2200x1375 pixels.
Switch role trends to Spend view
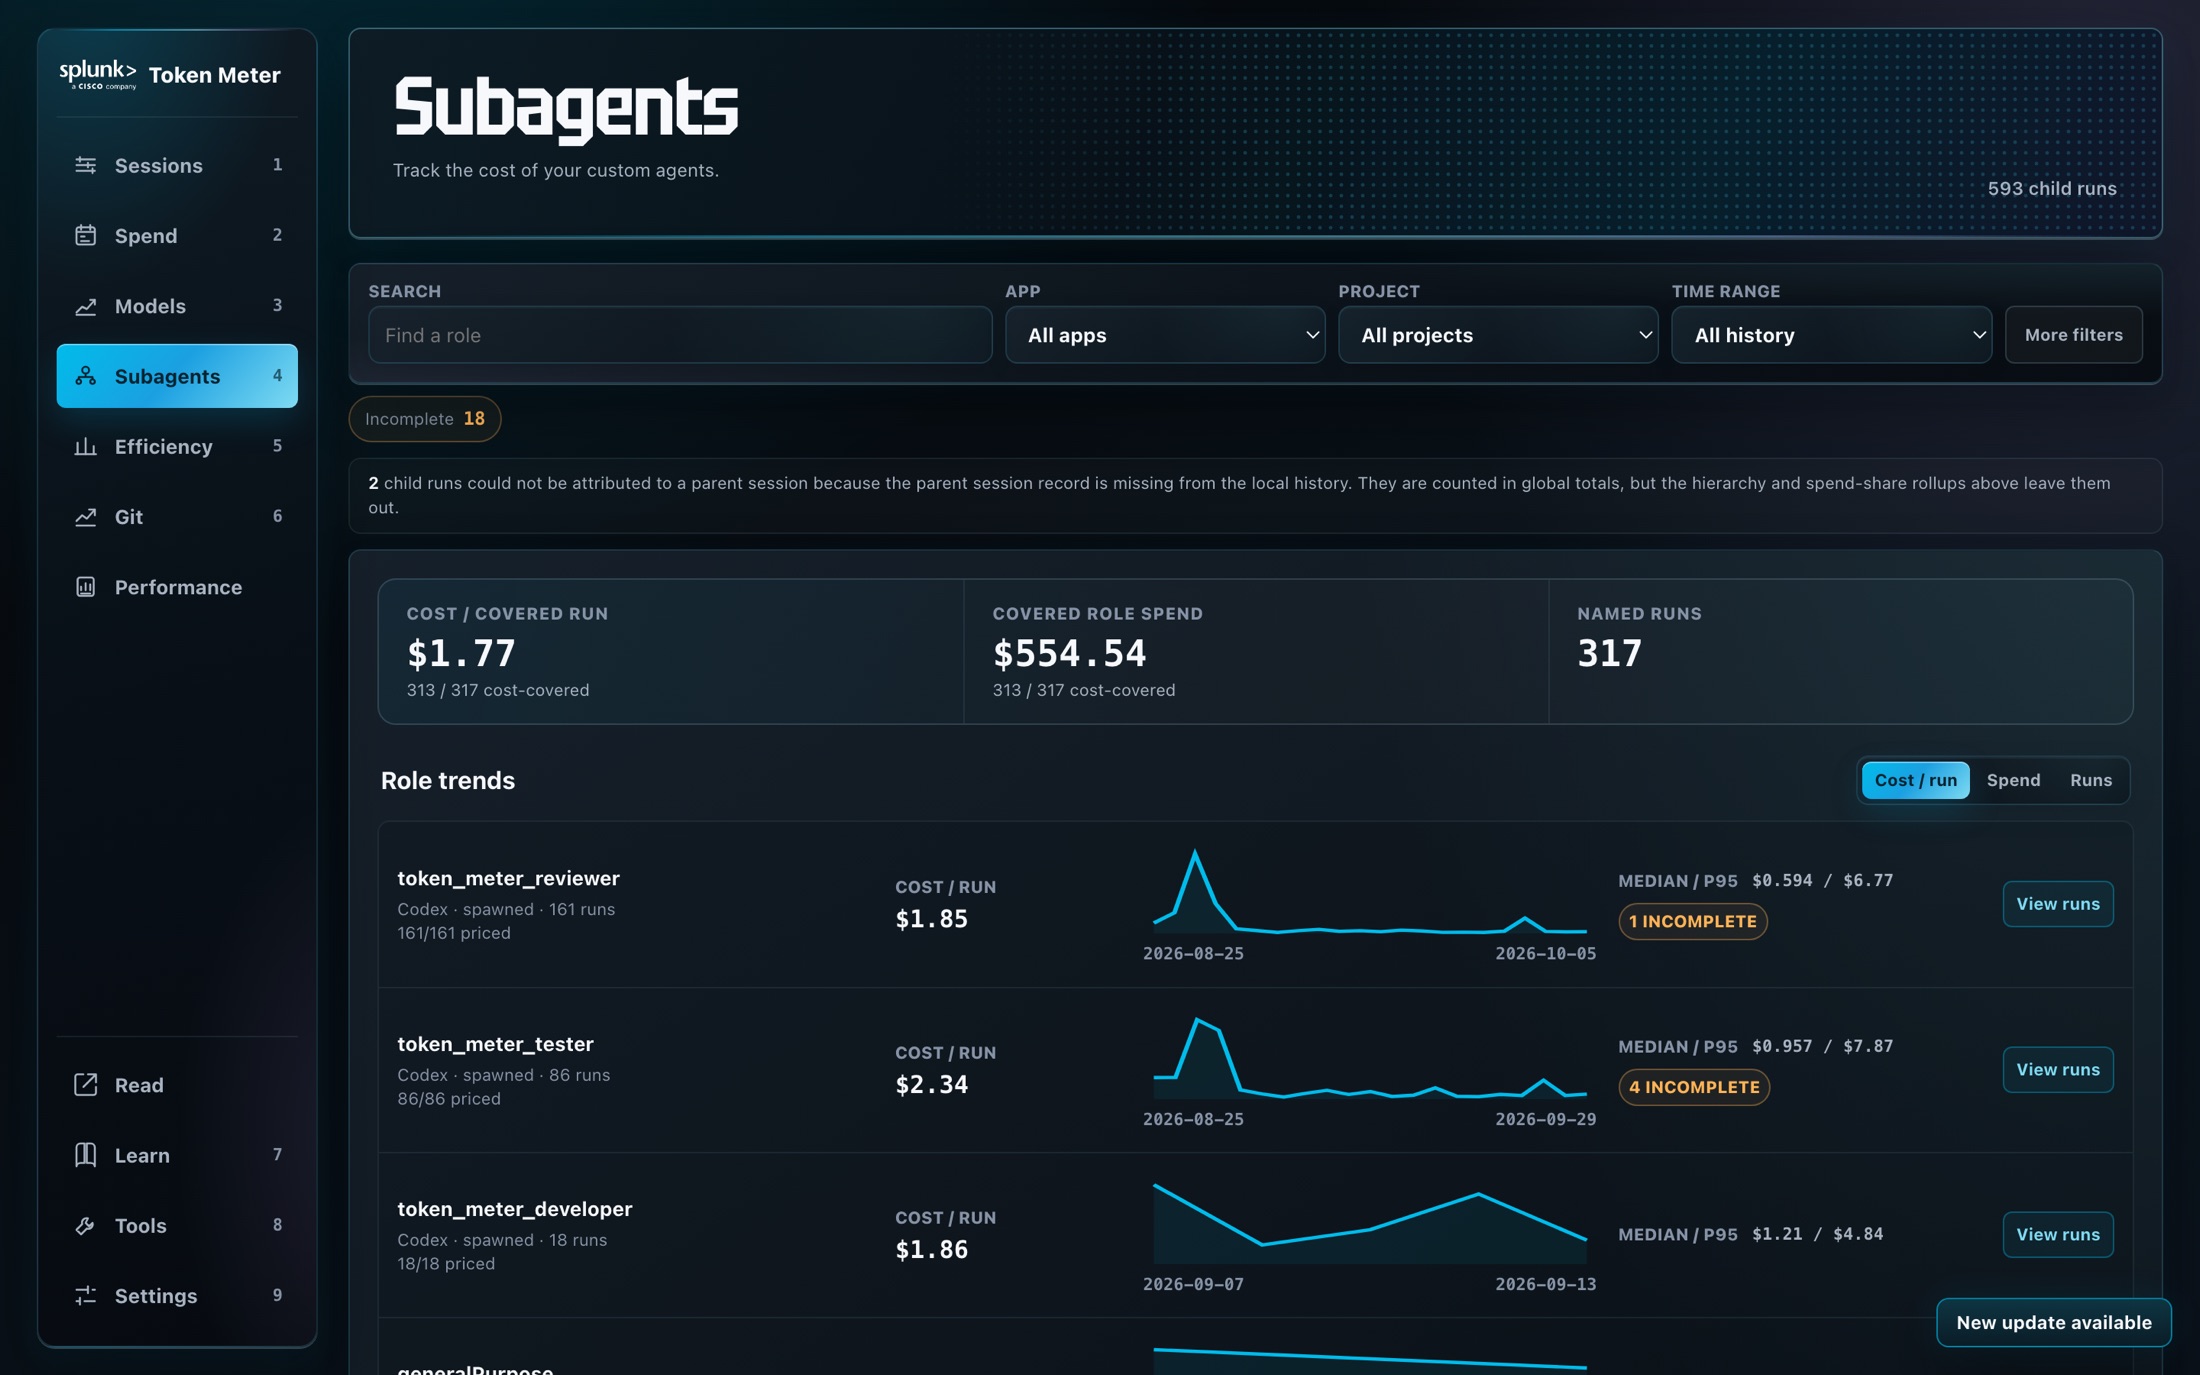[x=2013, y=780]
